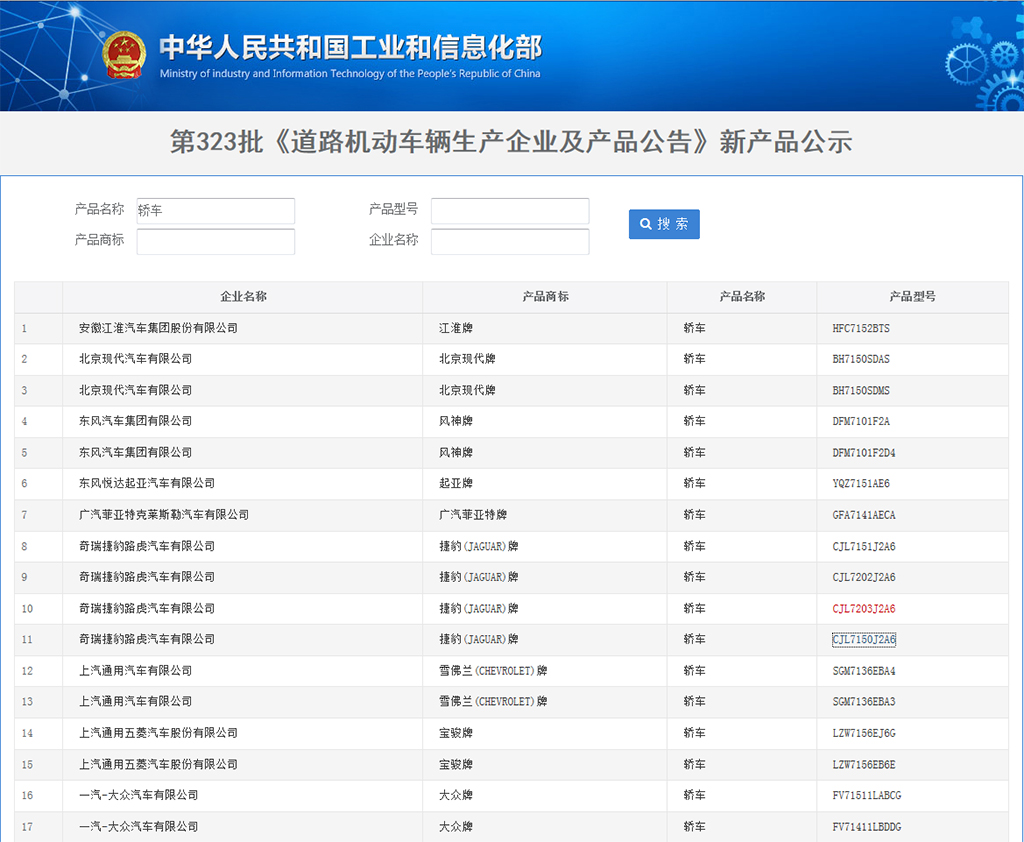The height and width of the screenshot is (842, 1024).
Task: Focus the 企业名称 search input field
Action: click(510, 241)
